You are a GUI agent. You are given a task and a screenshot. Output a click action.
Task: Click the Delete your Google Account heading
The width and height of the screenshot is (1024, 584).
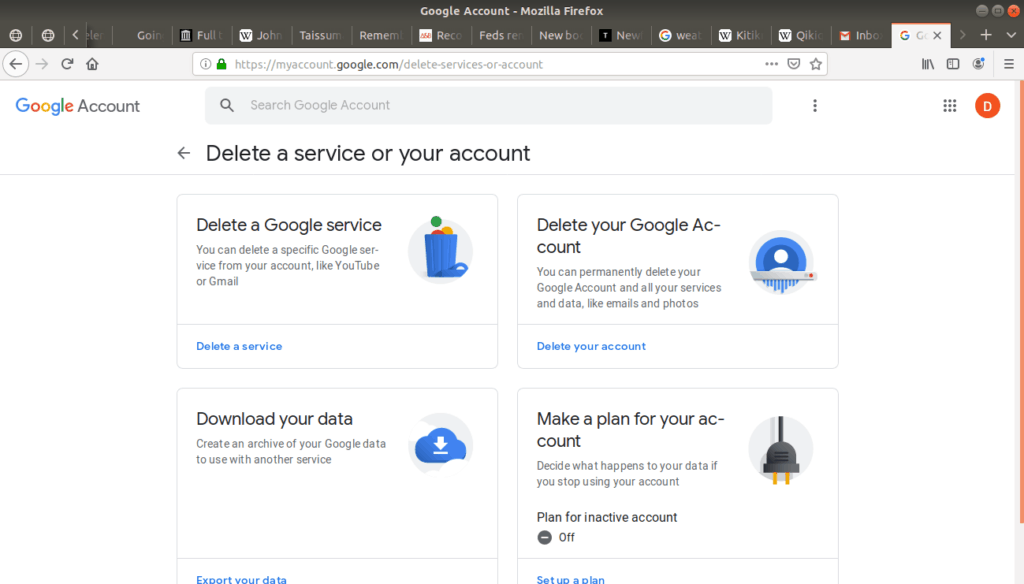pyautogui.click(x=628, y=236)
